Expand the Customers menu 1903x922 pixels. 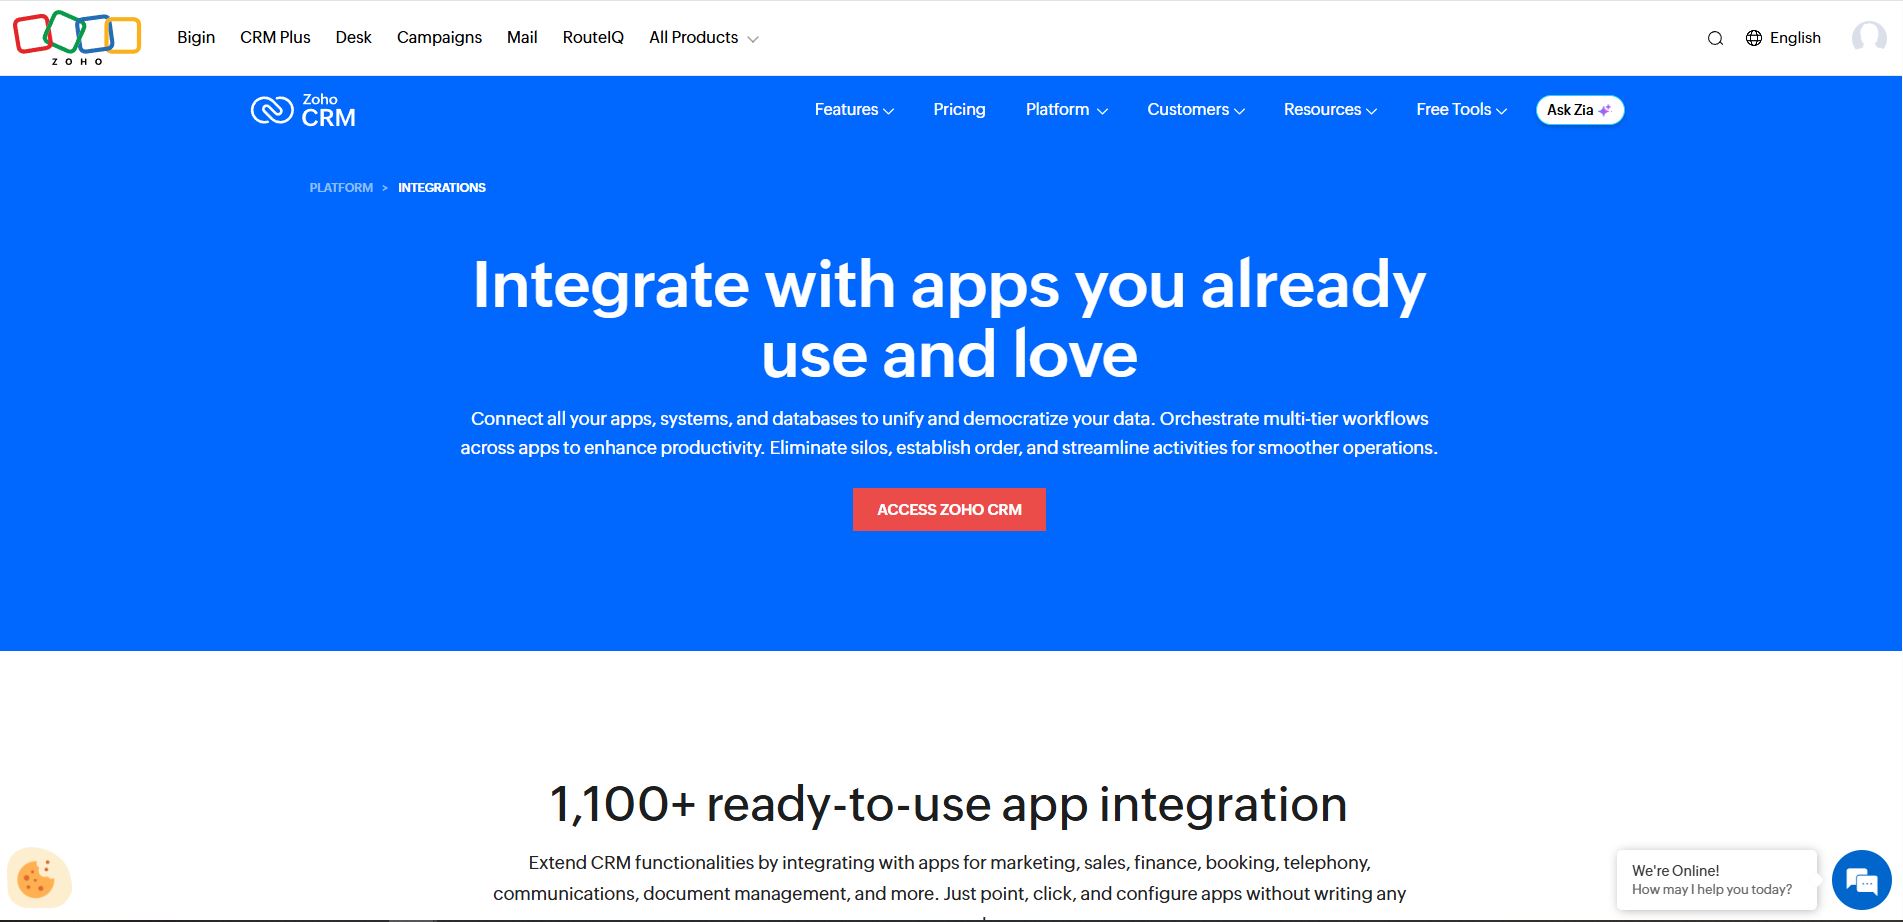(1196, 109)
